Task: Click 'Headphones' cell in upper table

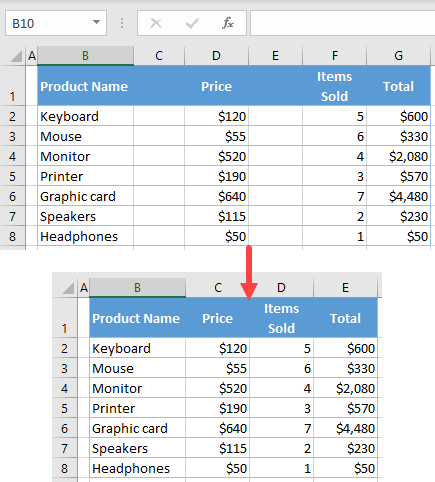Action: [x=86, y=236]
